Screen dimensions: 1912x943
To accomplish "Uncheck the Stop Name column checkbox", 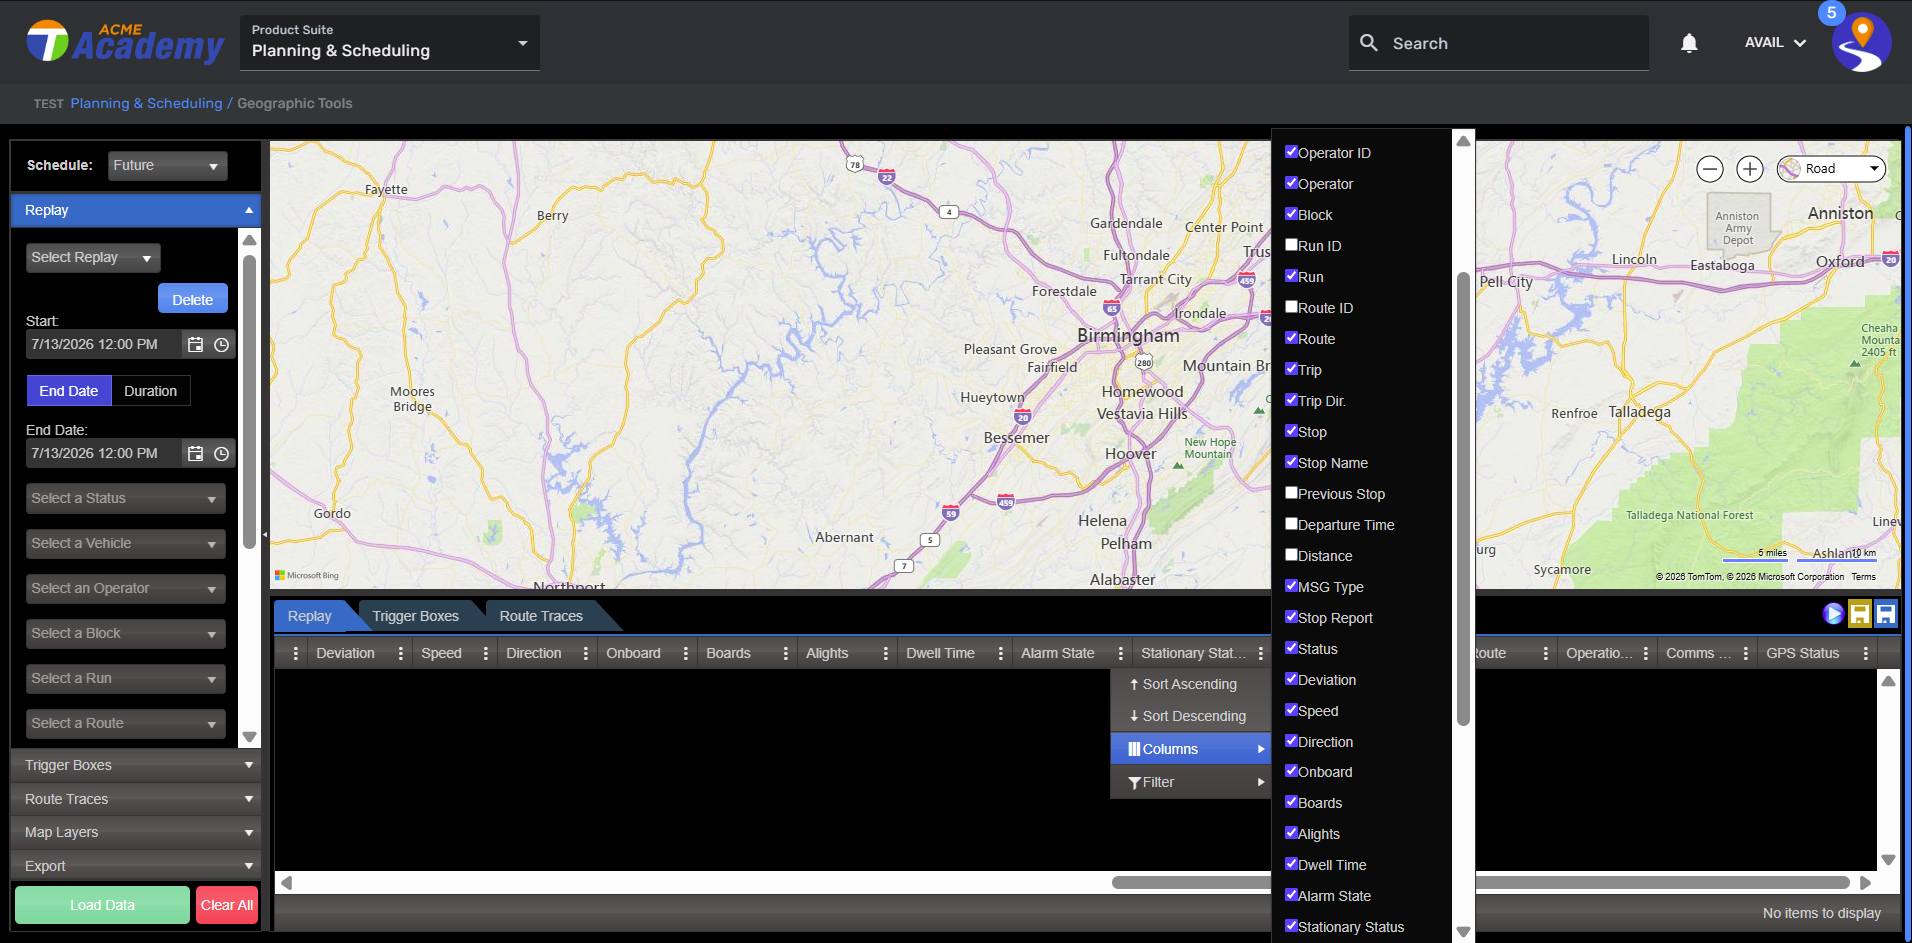I will [x=1291, y=462].
